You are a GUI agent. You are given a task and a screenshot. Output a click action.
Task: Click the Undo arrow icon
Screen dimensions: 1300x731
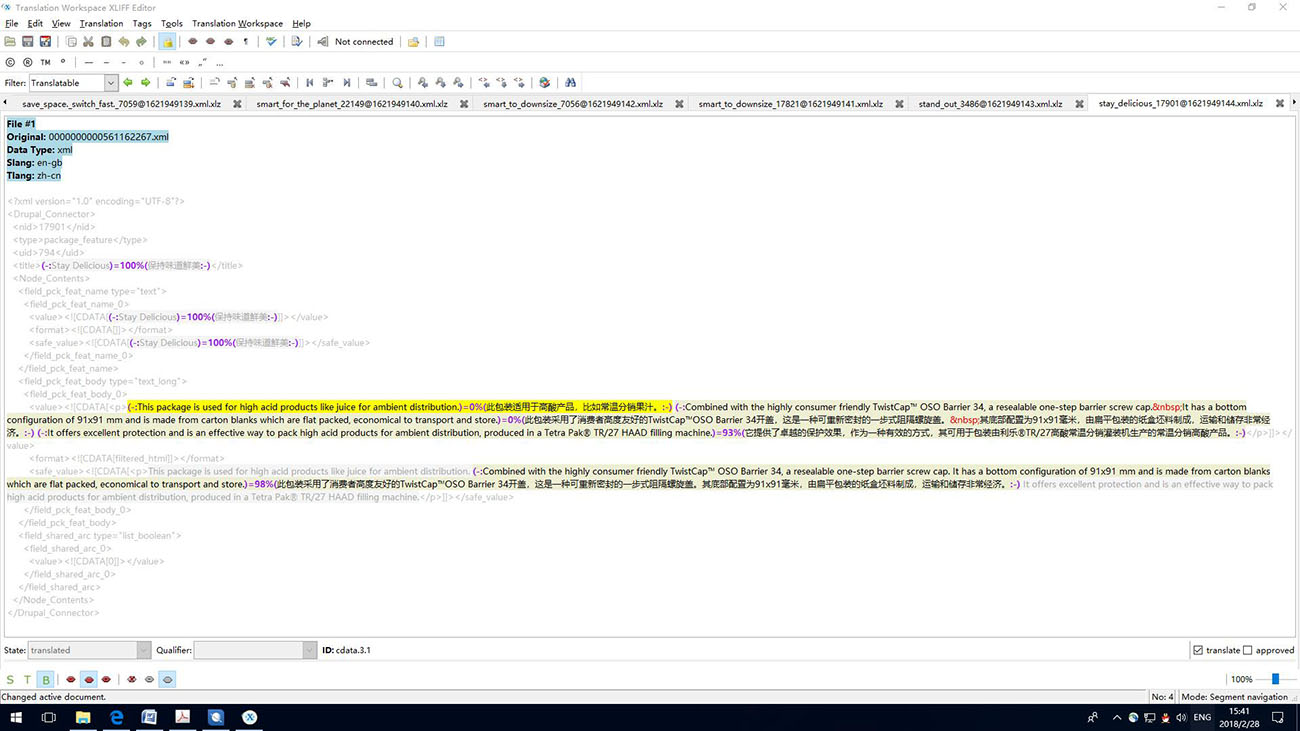124,42
